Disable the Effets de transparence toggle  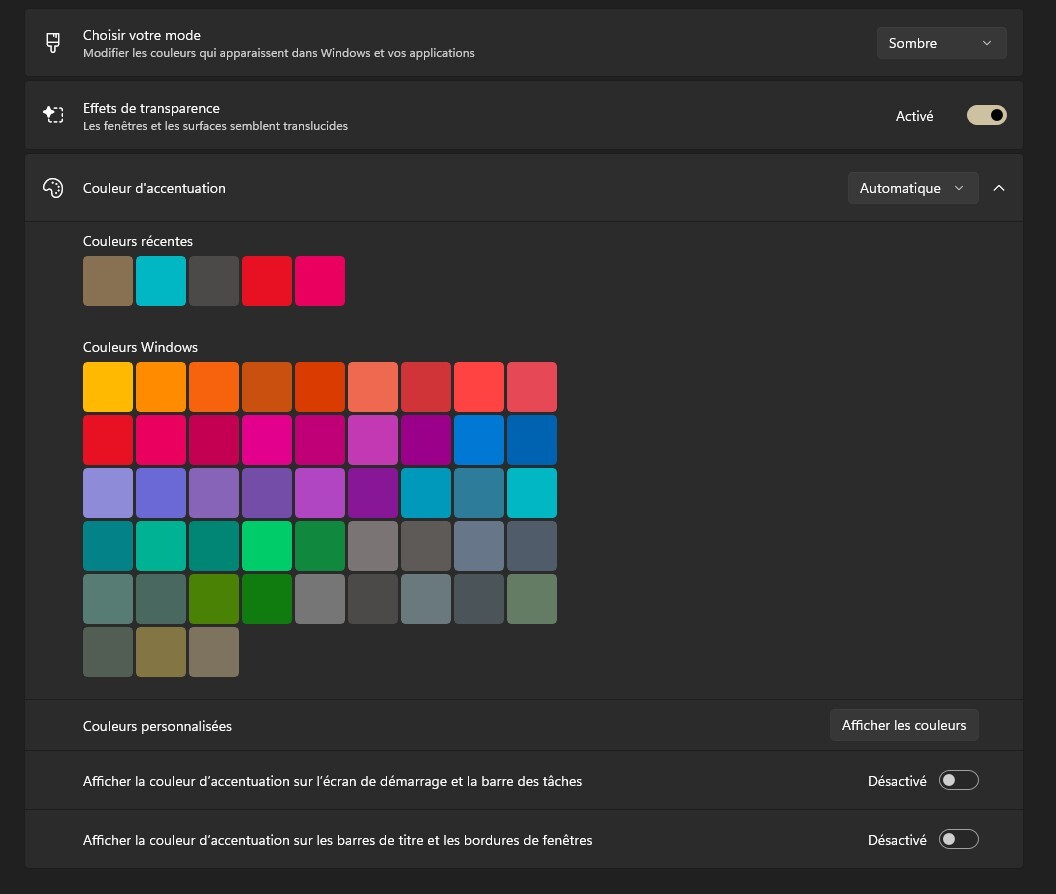[x=986, y=116]
